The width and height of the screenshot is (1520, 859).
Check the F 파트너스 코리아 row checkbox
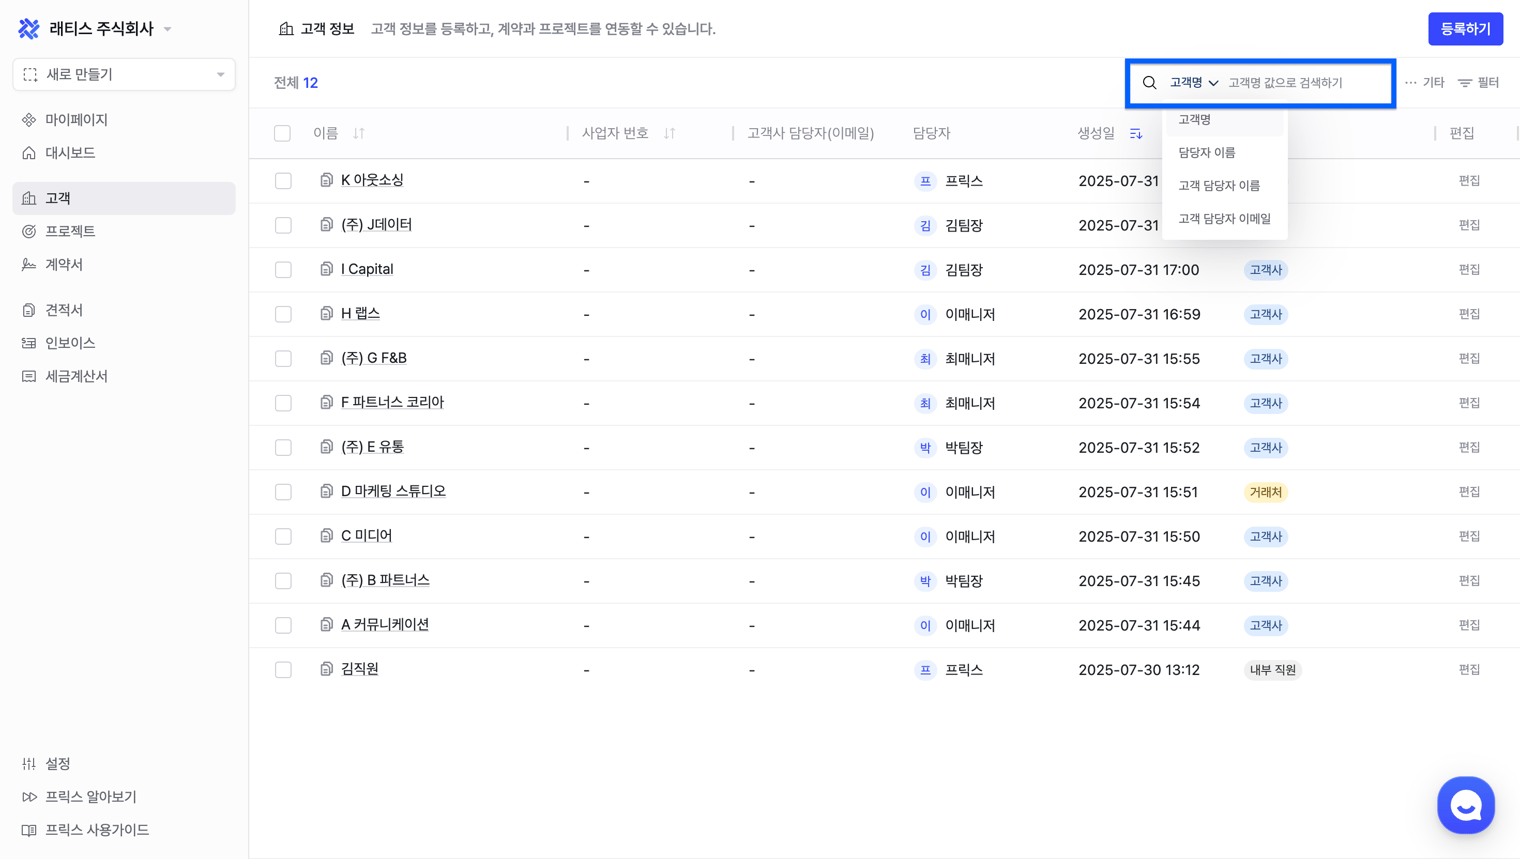click(x=283, y=403)
